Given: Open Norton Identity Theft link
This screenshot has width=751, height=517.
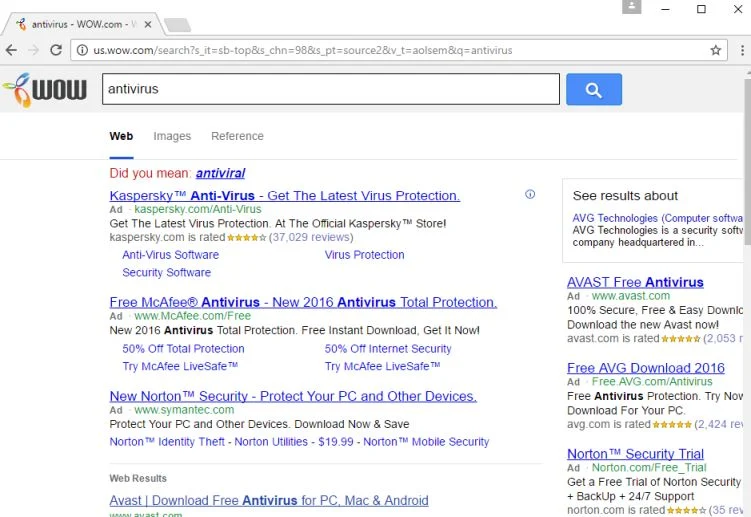Looking at the screenshot, I should pyautogui.click(x=167, y=442).
